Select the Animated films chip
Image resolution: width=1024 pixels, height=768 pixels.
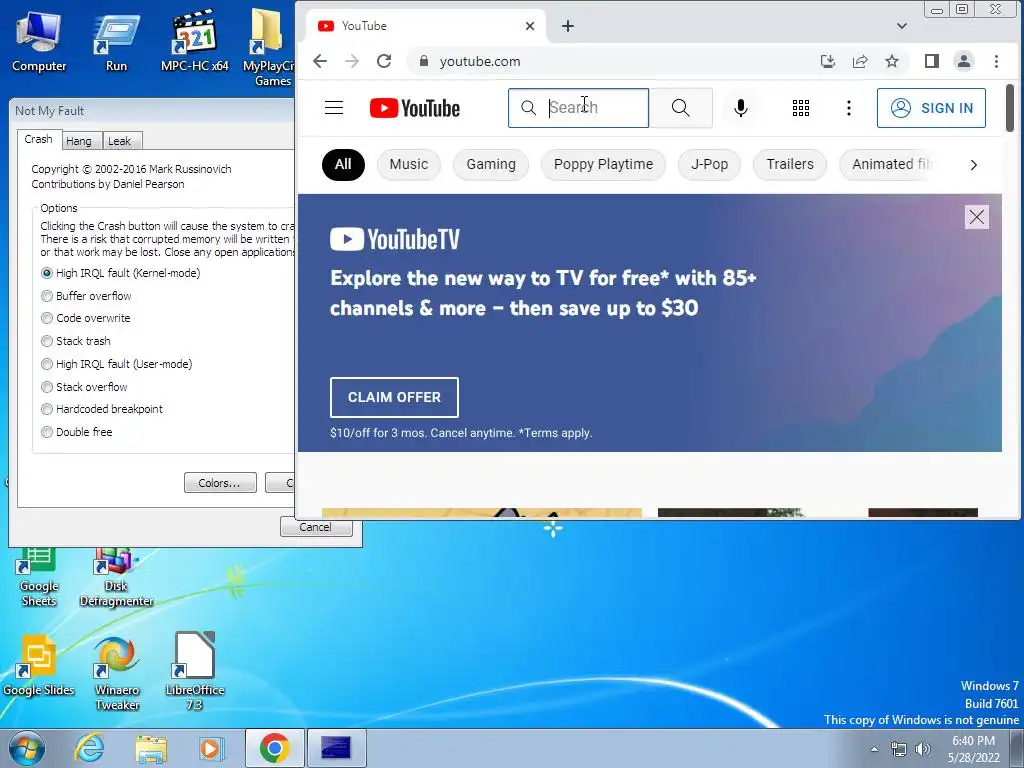891,165
